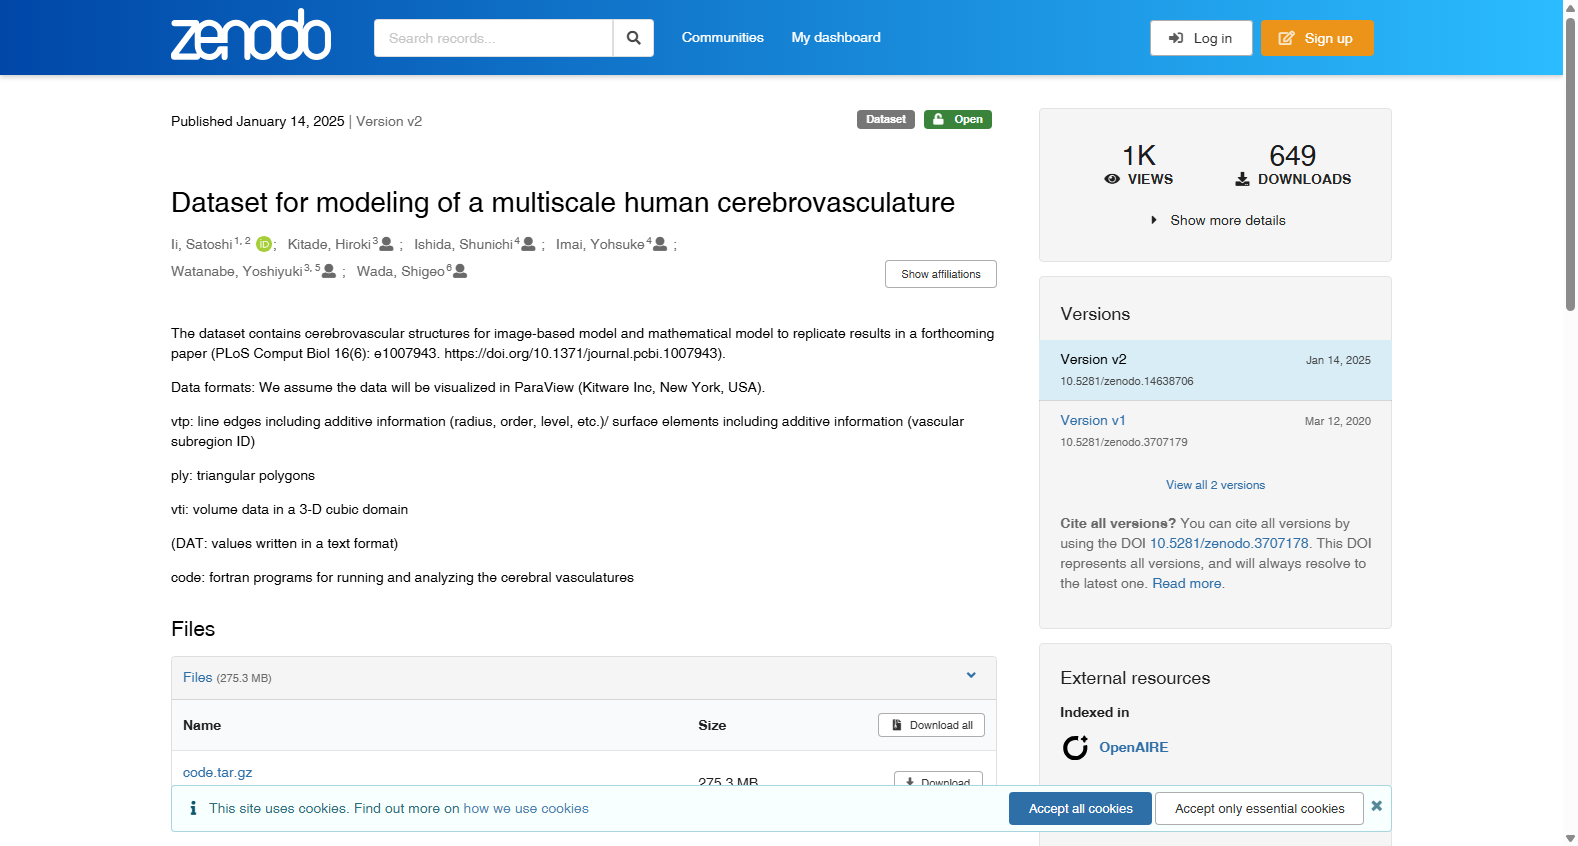Click the Download all button
1578x846 pixels.
931,725
